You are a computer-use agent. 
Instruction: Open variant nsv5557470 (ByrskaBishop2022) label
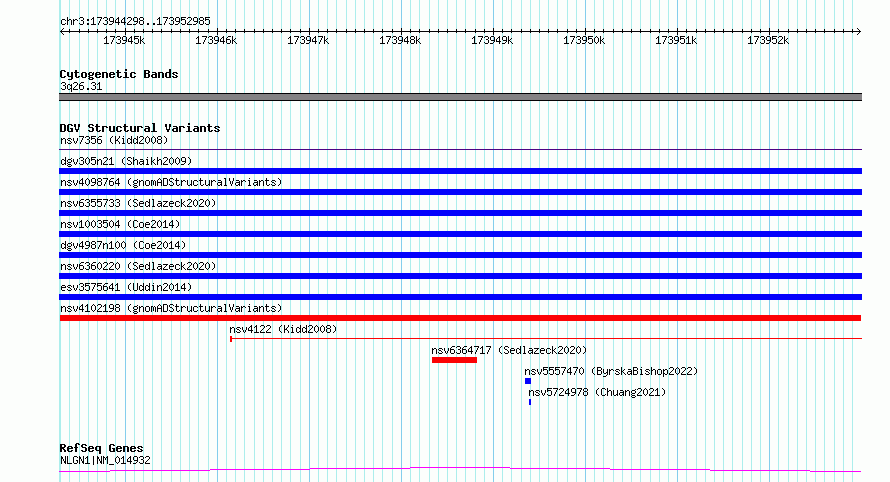pyautogui.click(x=611, y=371)
